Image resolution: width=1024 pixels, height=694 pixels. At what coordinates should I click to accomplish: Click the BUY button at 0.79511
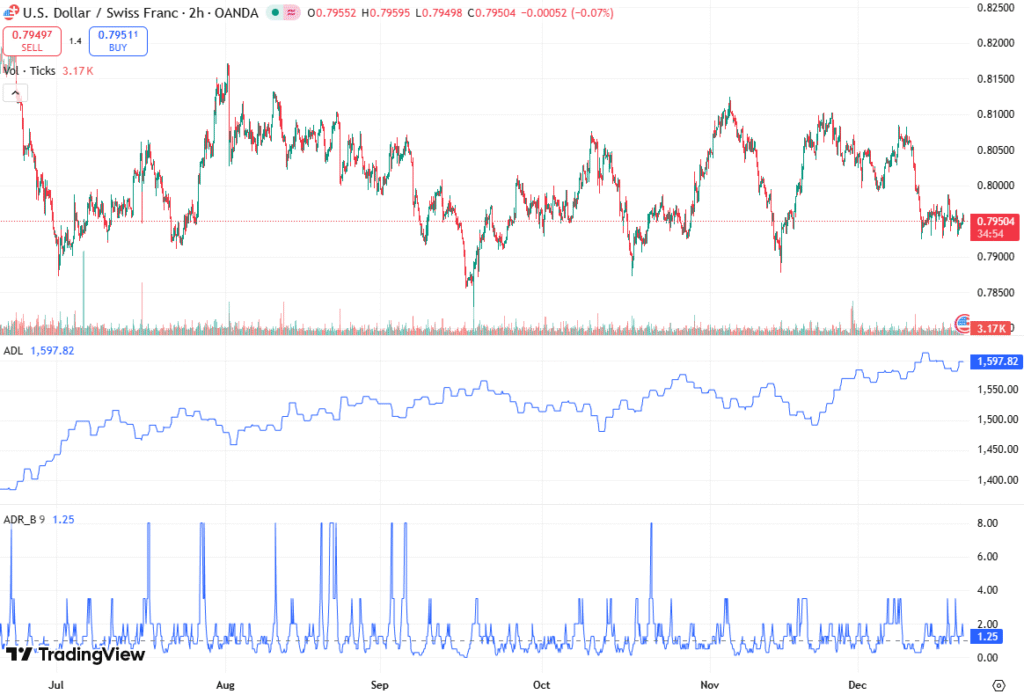click(118, 40)
